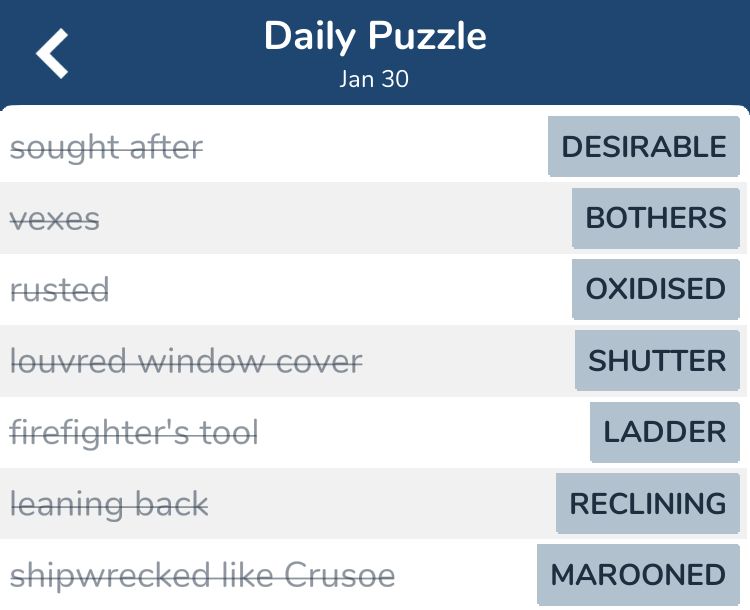Select the RECLINING answer tile

click(x=648, y=503)
